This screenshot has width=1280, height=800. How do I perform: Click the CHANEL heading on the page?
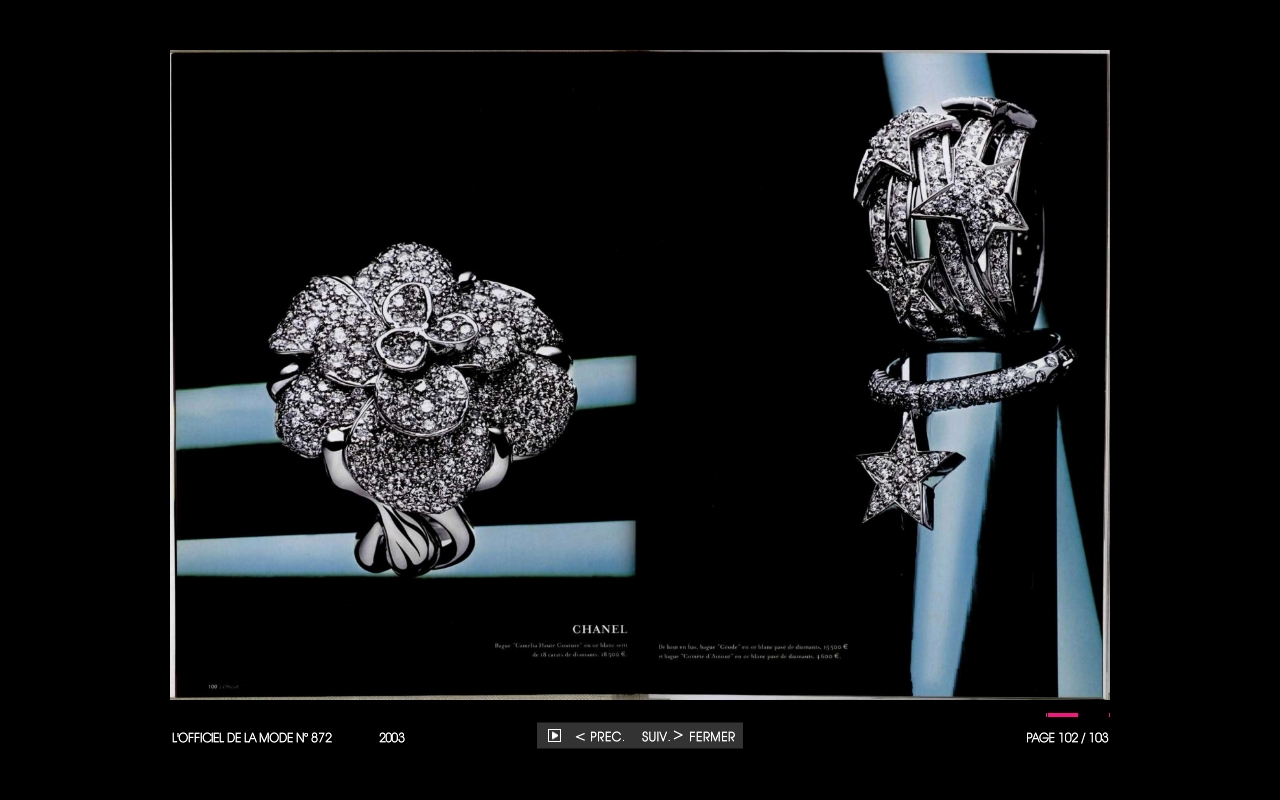click(x=599, y=629)
